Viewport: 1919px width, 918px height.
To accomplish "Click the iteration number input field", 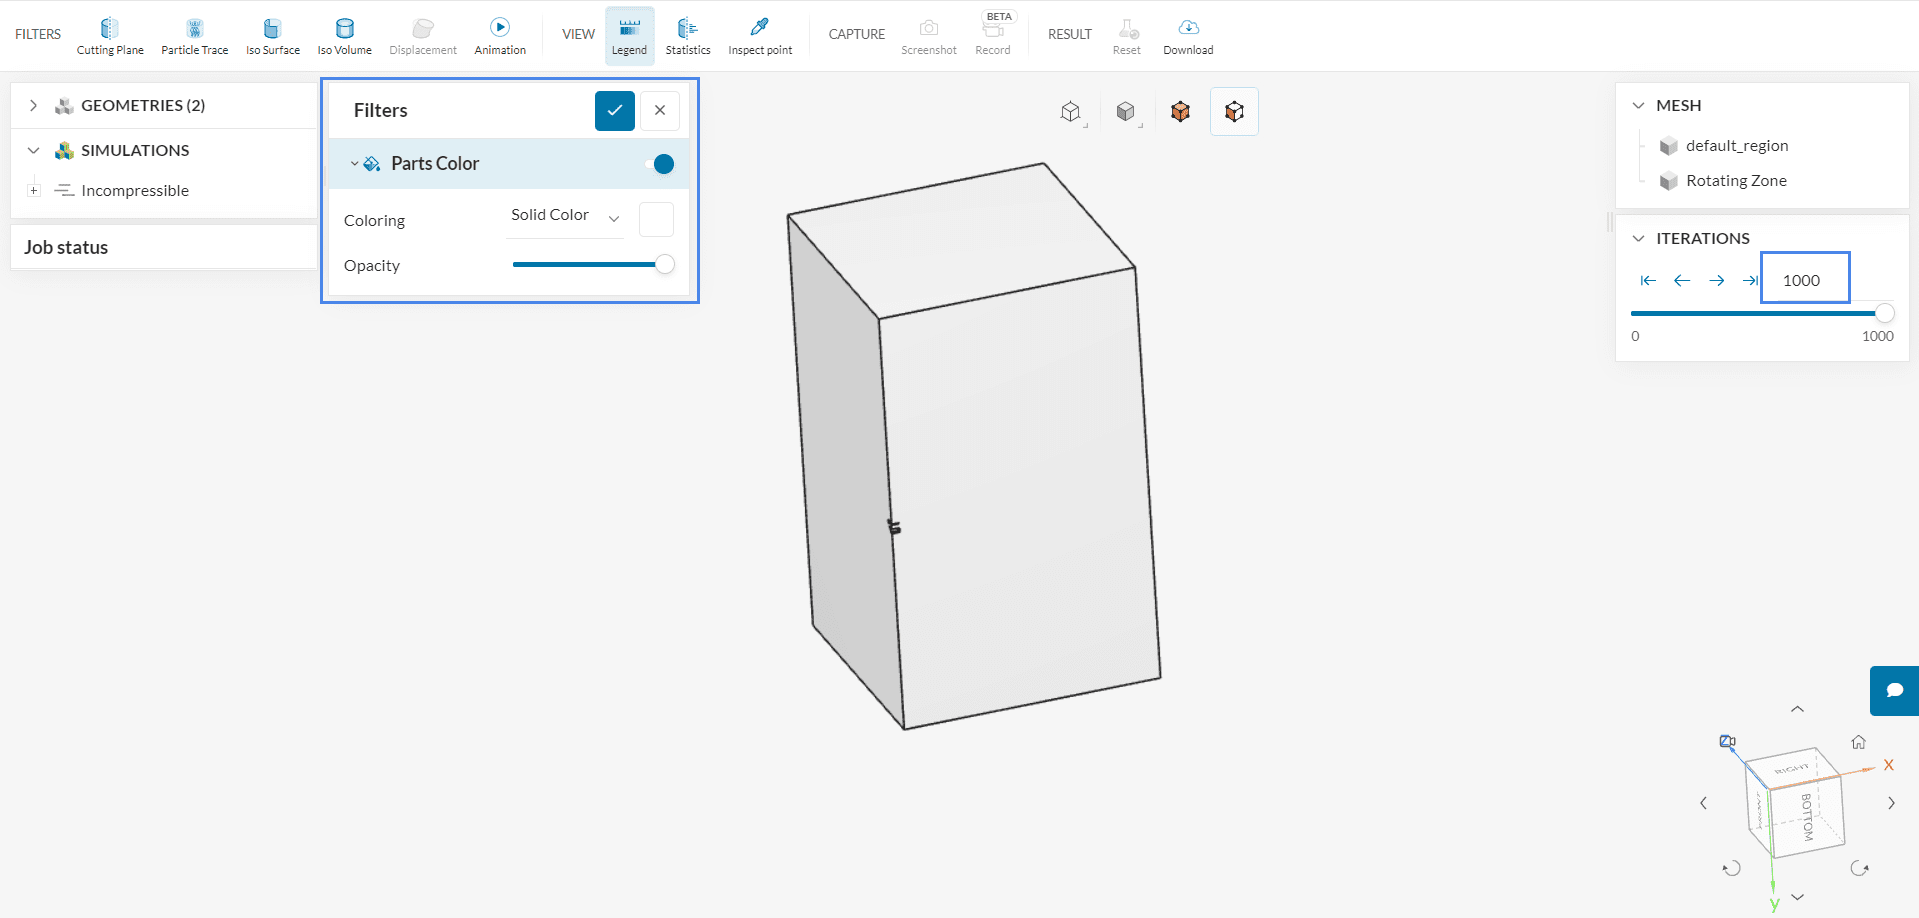I will pos(1804,280).
